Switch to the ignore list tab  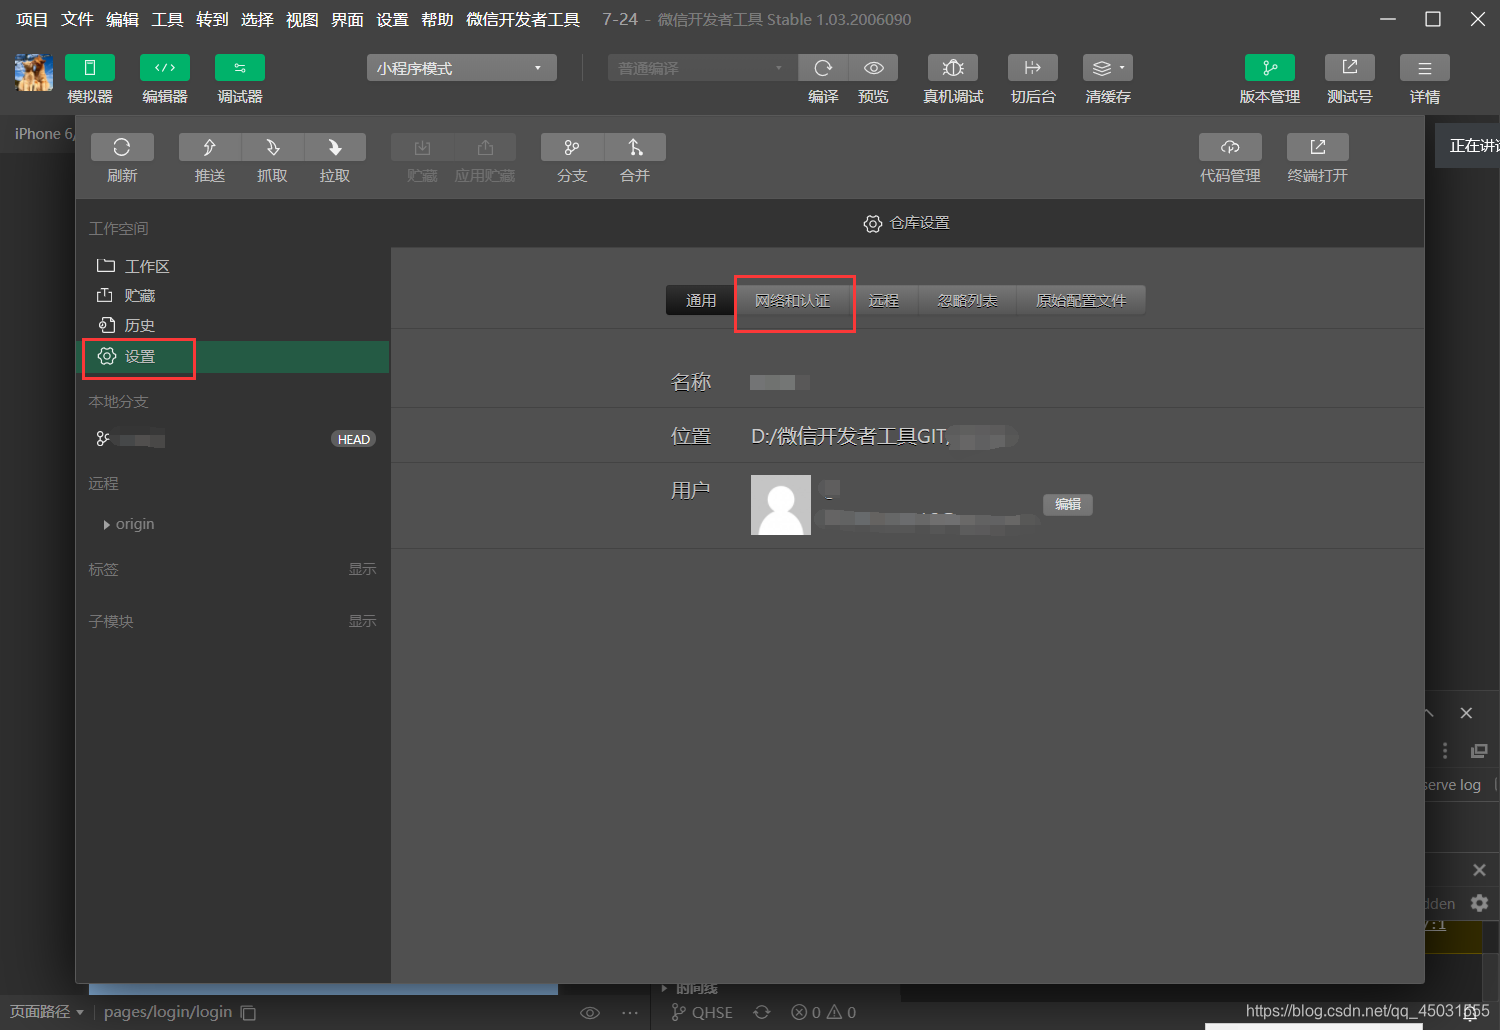[x=968, y=300]
